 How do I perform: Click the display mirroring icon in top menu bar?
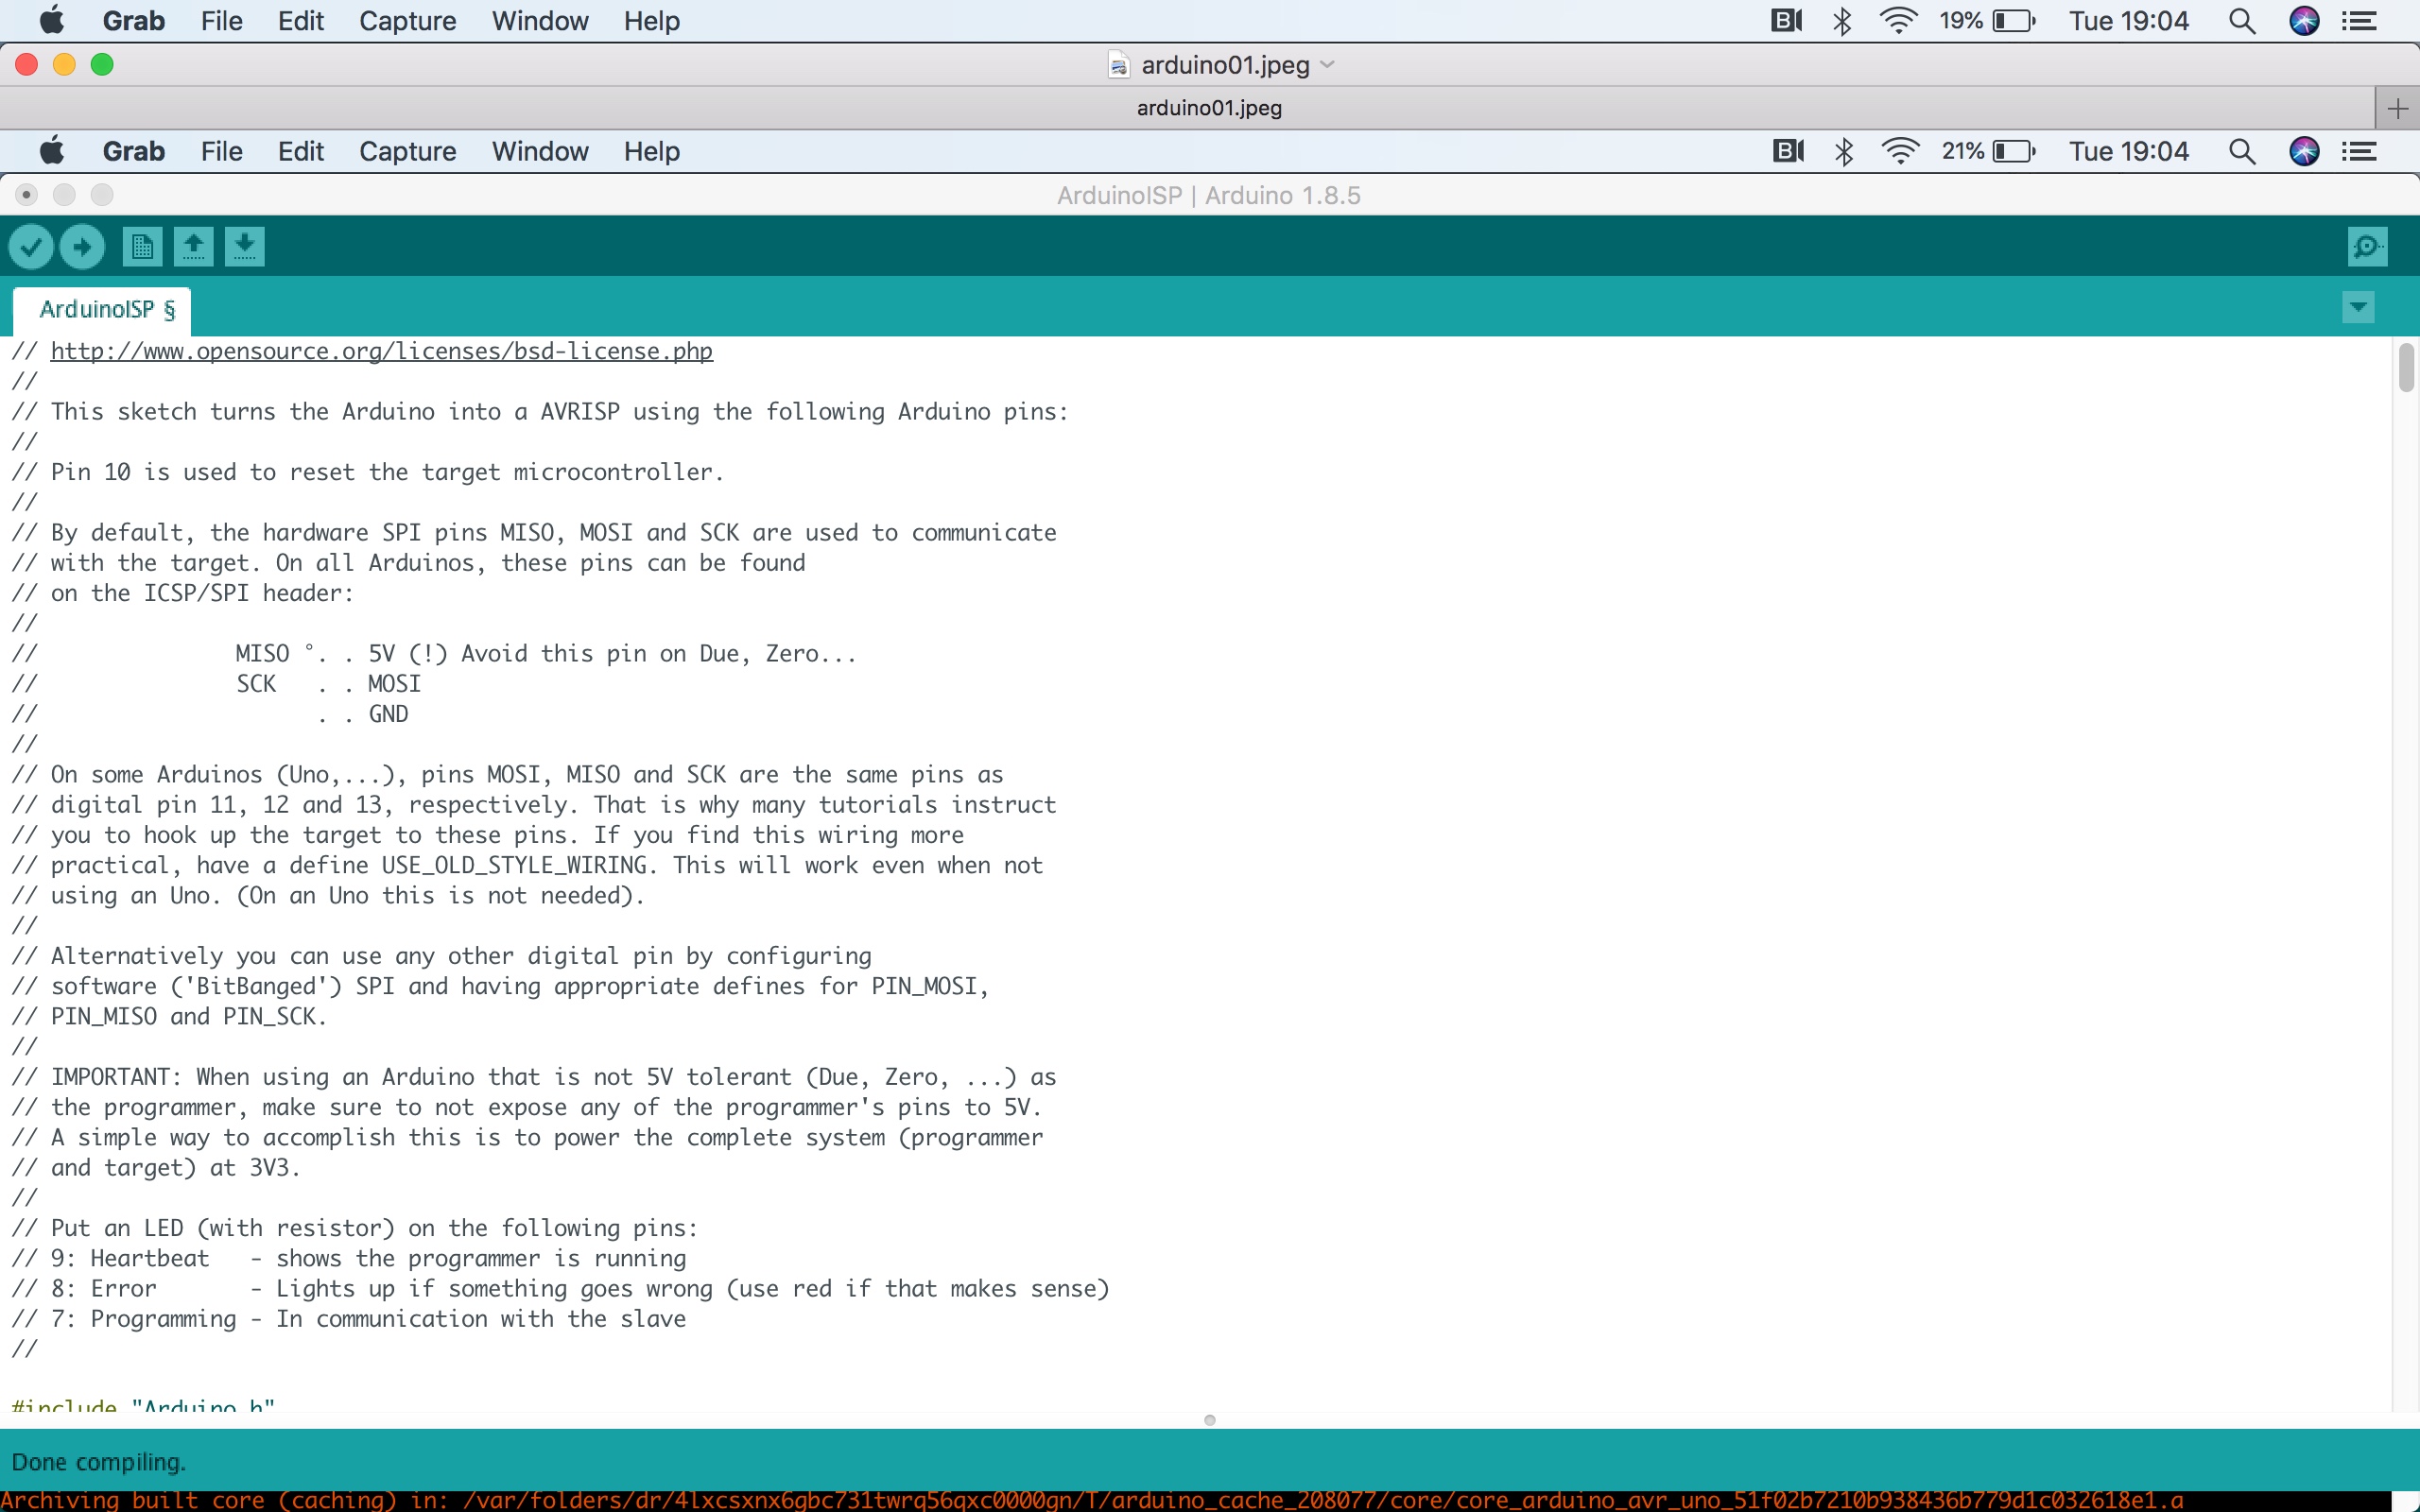[1786, 21]
